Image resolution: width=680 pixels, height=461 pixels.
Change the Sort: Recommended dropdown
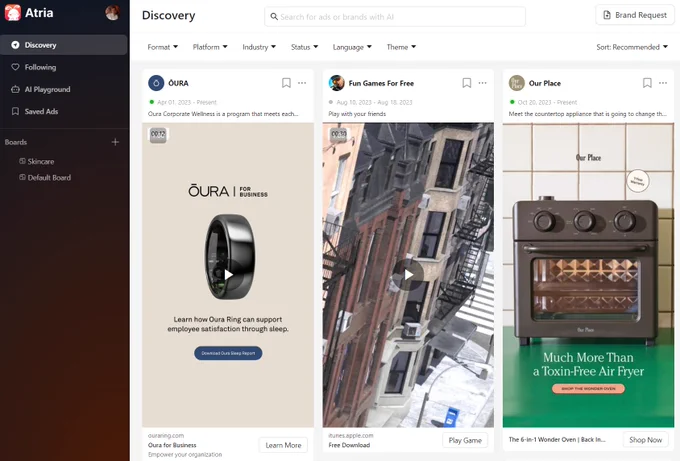[x=632, y=47]
